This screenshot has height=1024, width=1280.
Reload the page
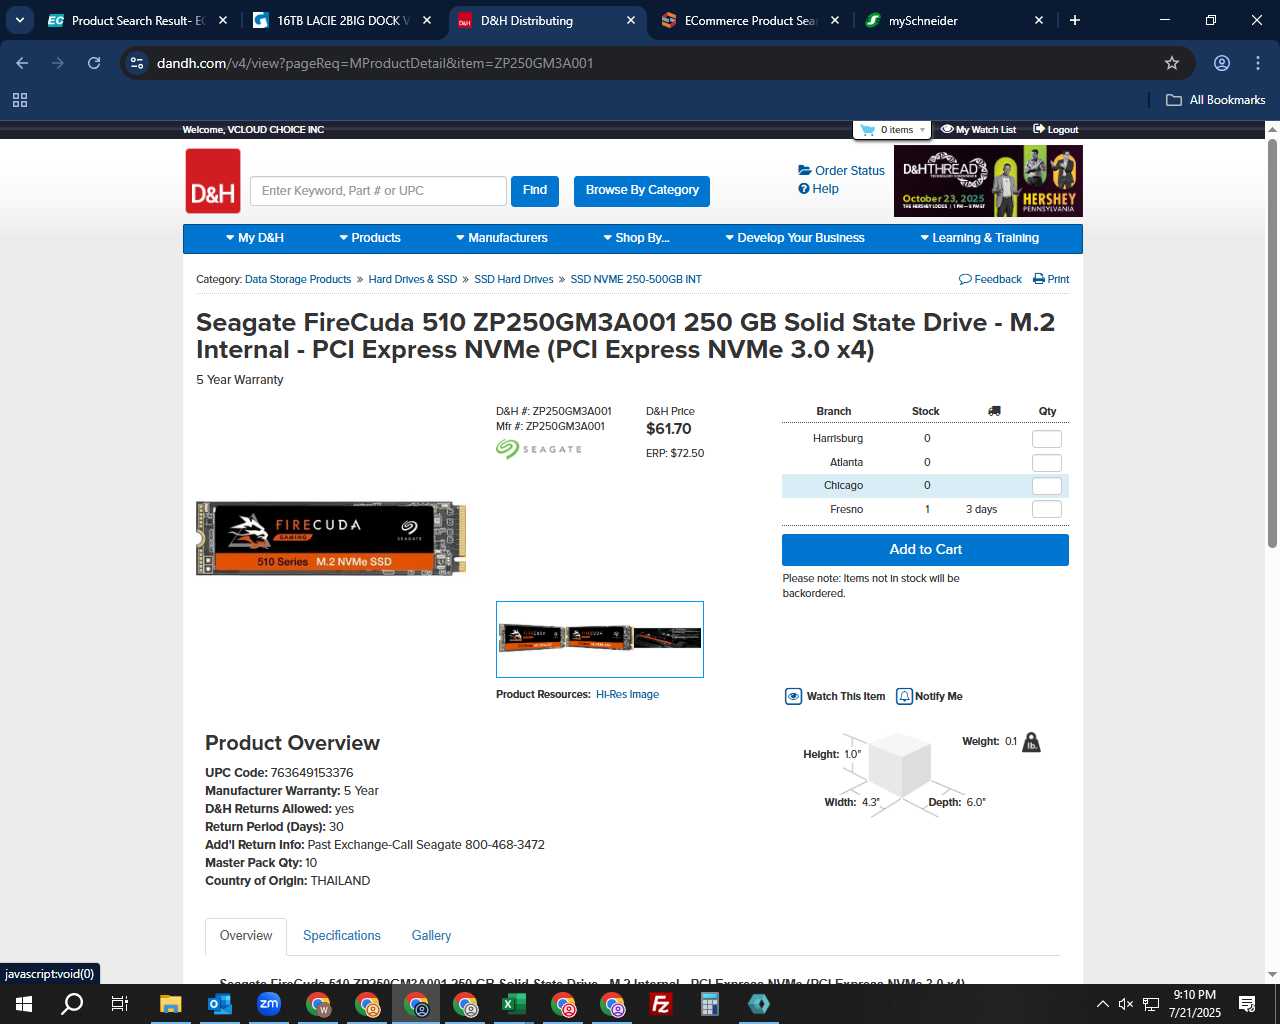coord(94,63)
